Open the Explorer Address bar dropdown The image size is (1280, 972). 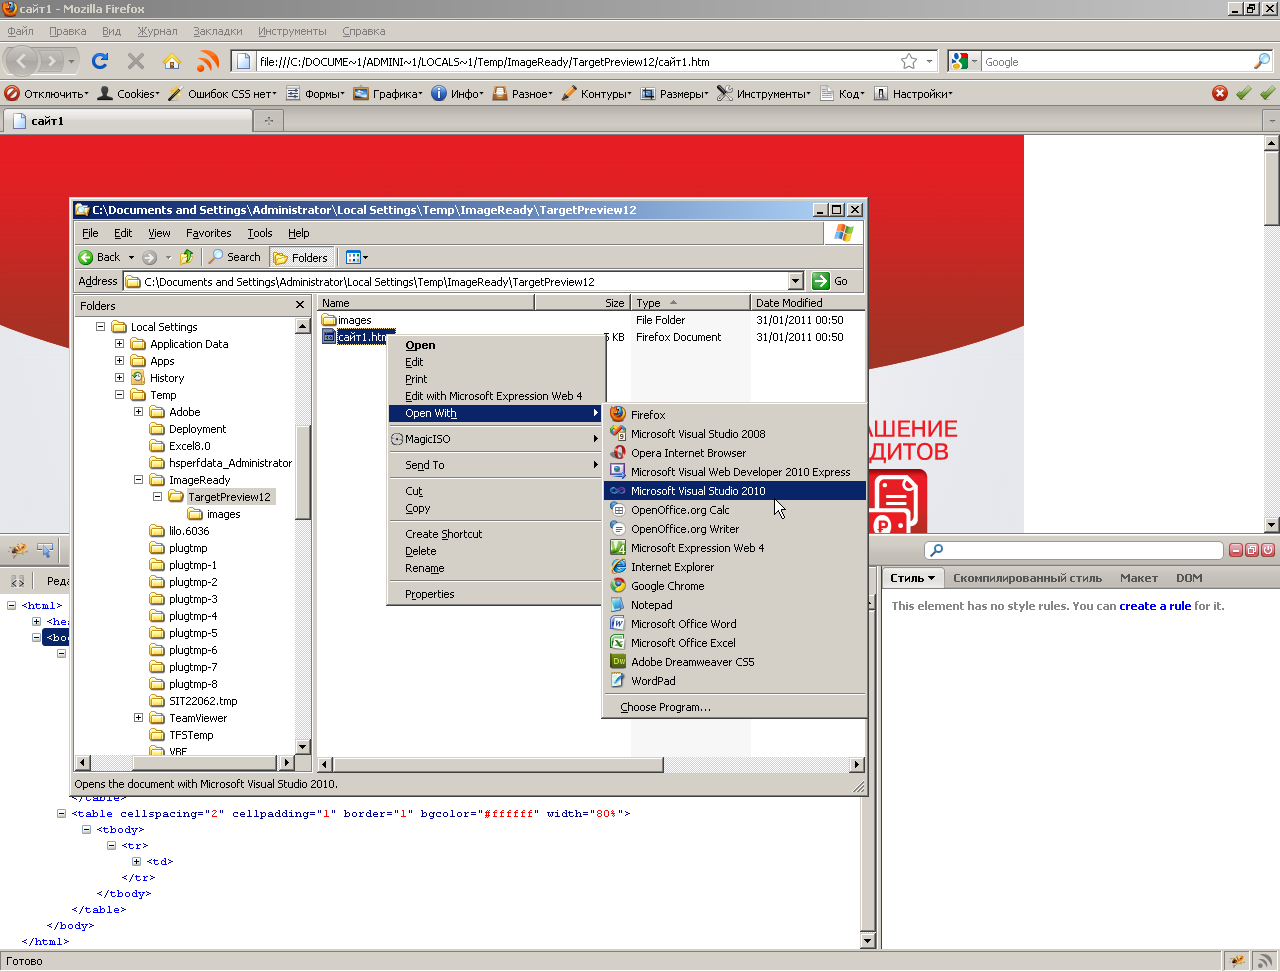coord(796,281)
